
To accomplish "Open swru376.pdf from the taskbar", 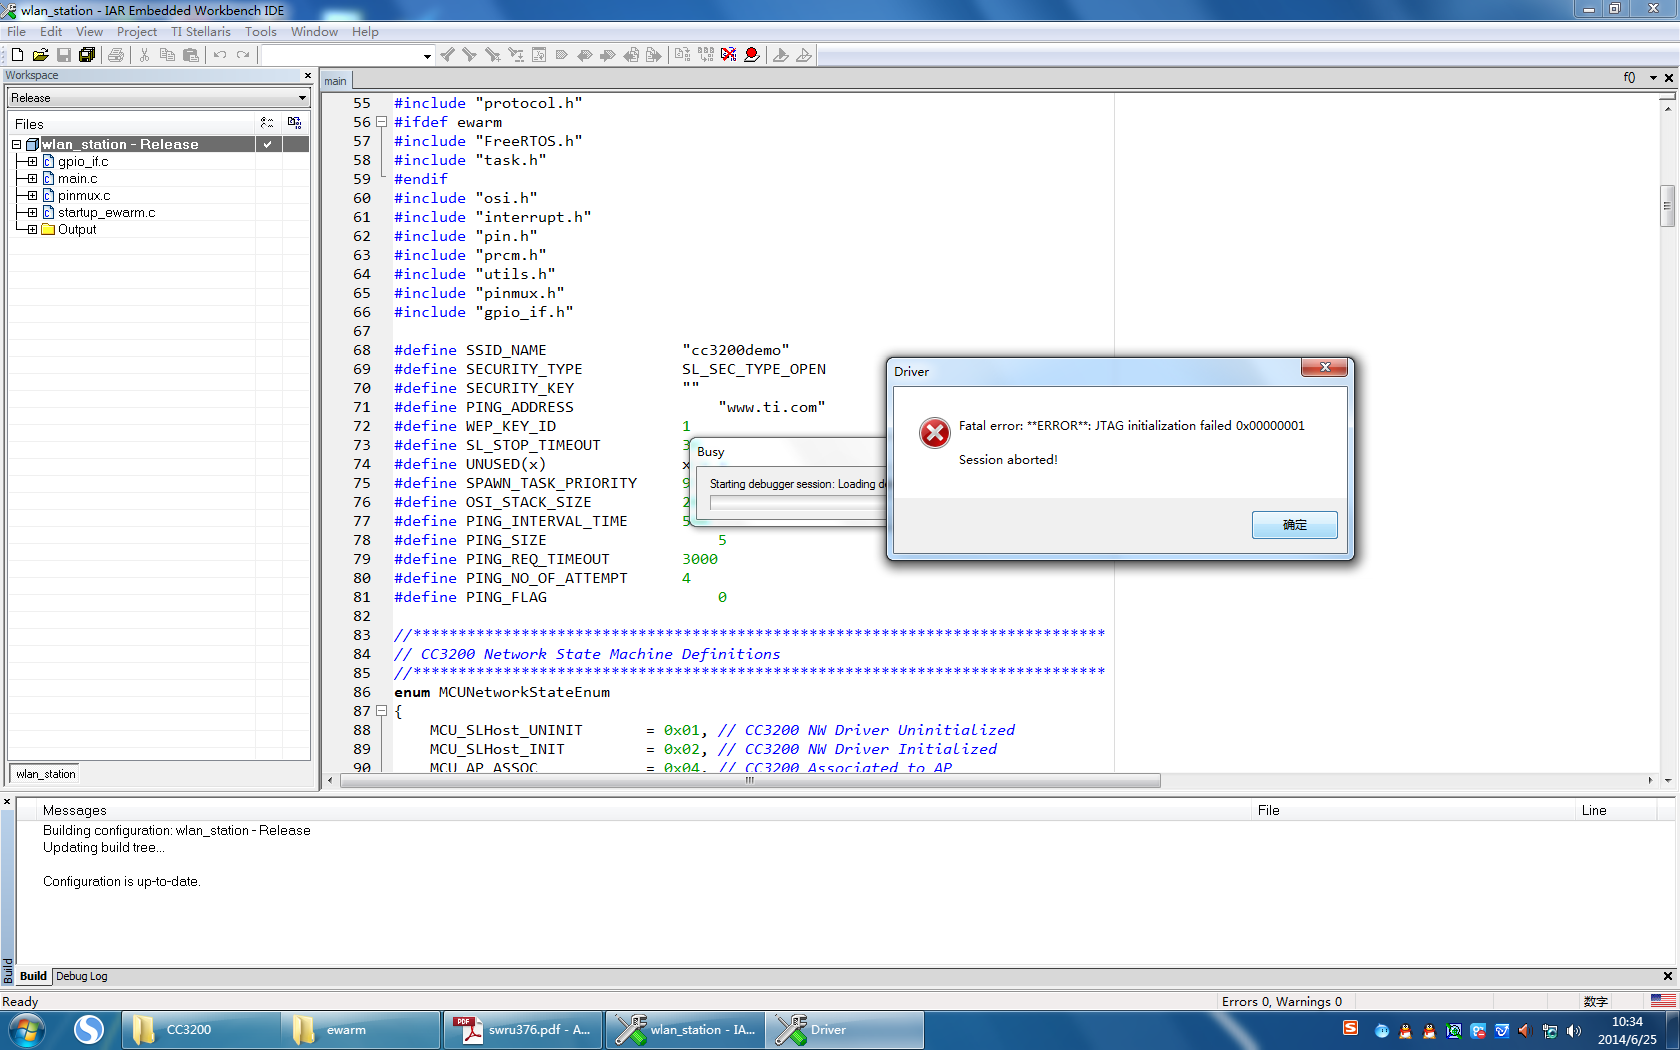I will tap(523, 1030).
